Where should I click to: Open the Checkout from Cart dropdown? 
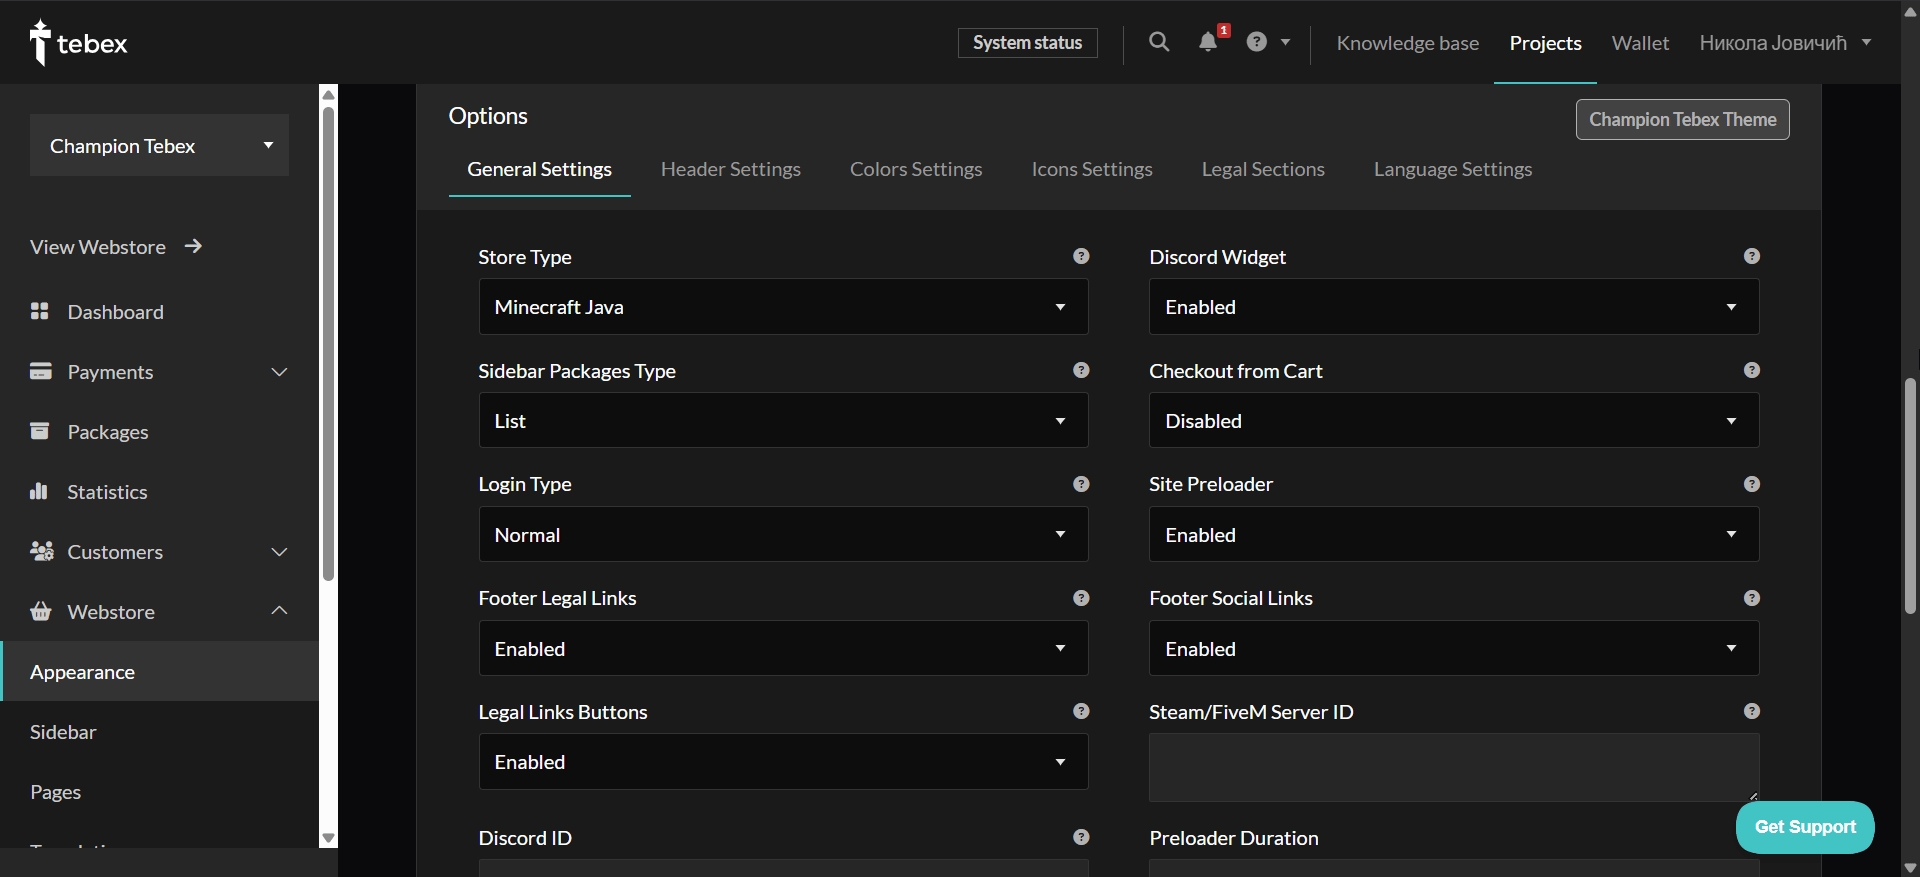point(1453,421)
